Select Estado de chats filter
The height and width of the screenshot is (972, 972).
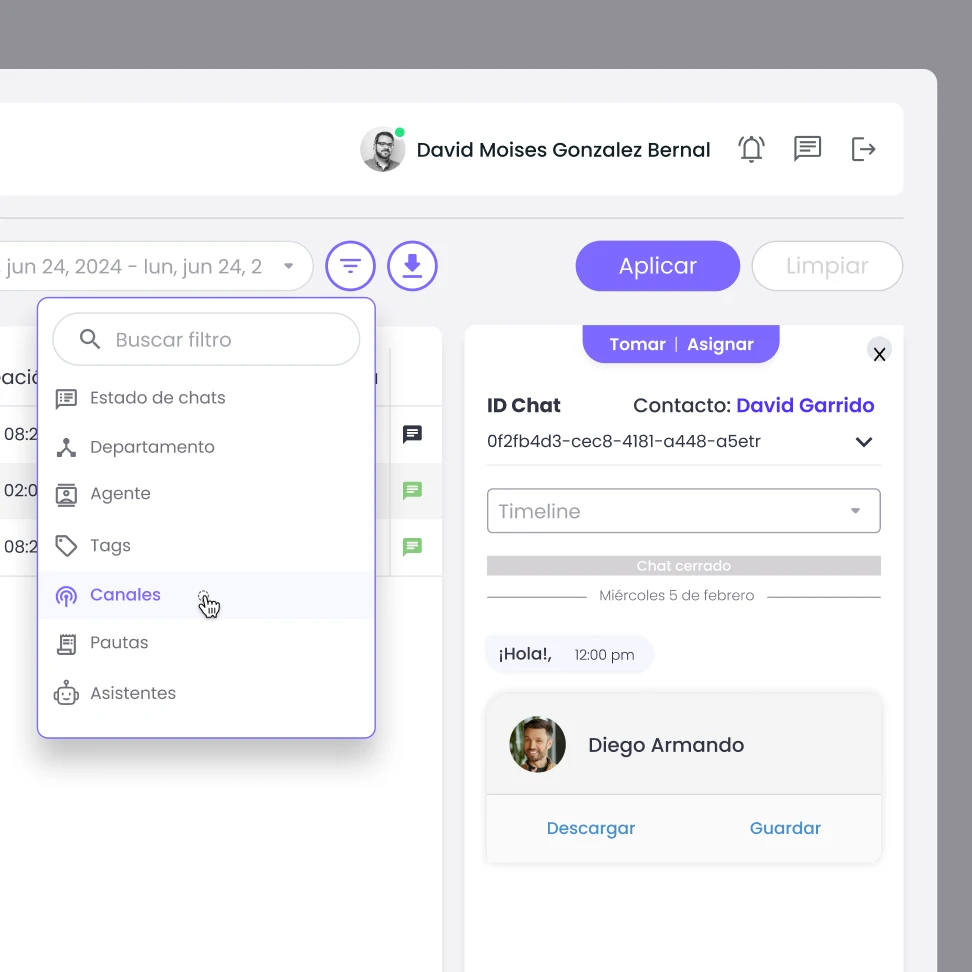point(157,398)
